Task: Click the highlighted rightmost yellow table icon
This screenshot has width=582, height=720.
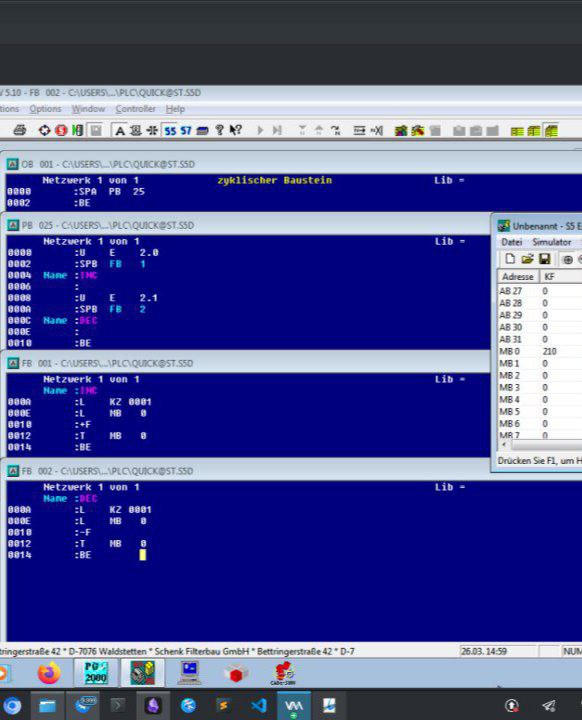Action: 551,130
